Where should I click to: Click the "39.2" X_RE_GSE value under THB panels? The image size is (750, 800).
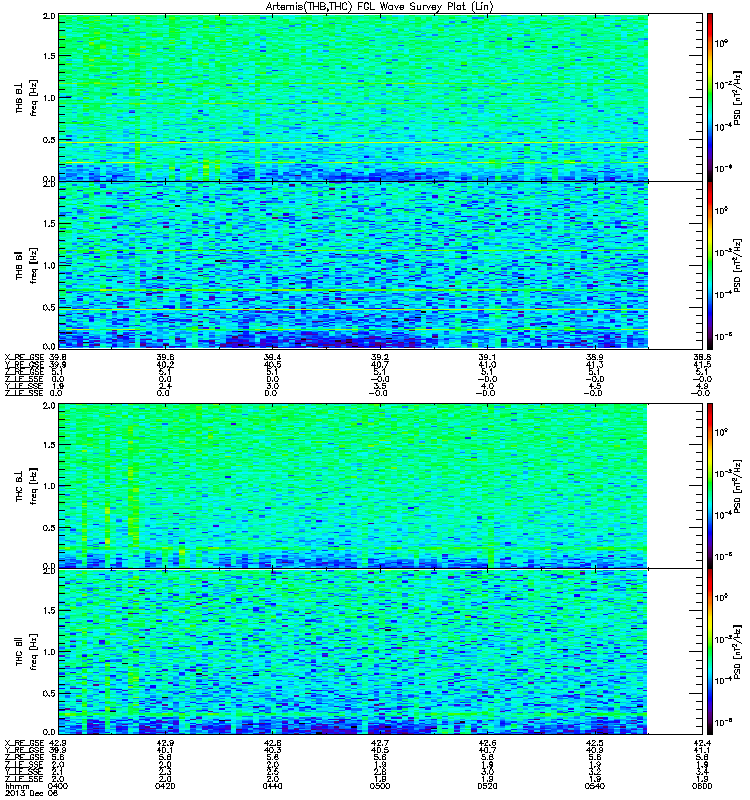[x=380, y=357]
